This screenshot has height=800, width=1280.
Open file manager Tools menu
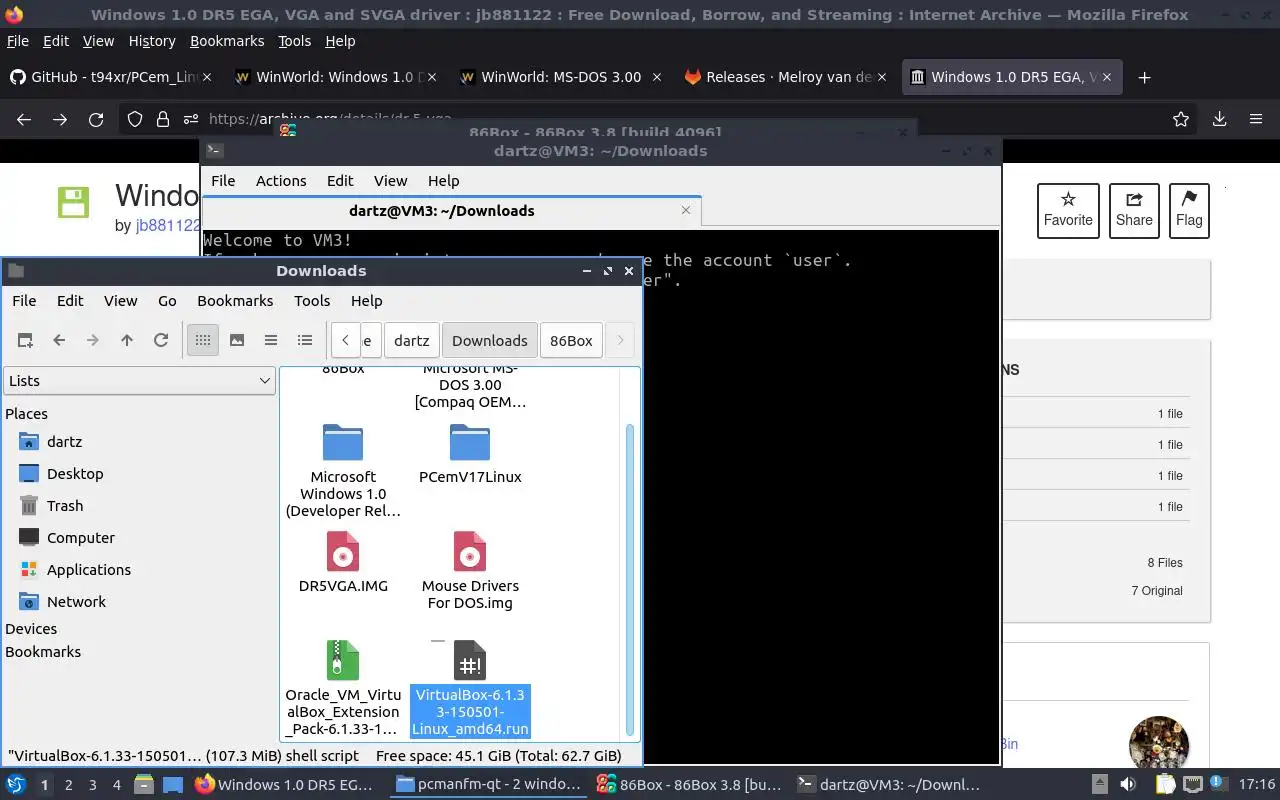312,300
